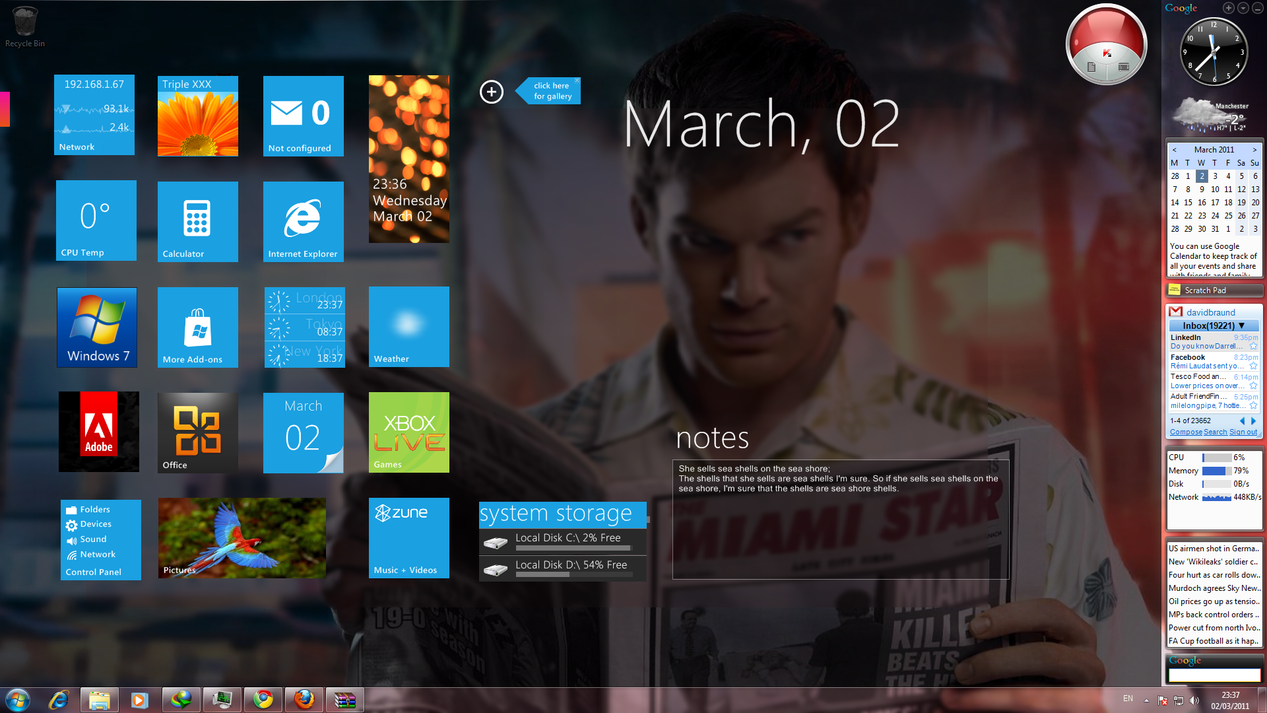This screenshot has height=713, width=1267.
Task: Select Local Disk D:\ 54% Free entry
Action: (x=563, y=569)
